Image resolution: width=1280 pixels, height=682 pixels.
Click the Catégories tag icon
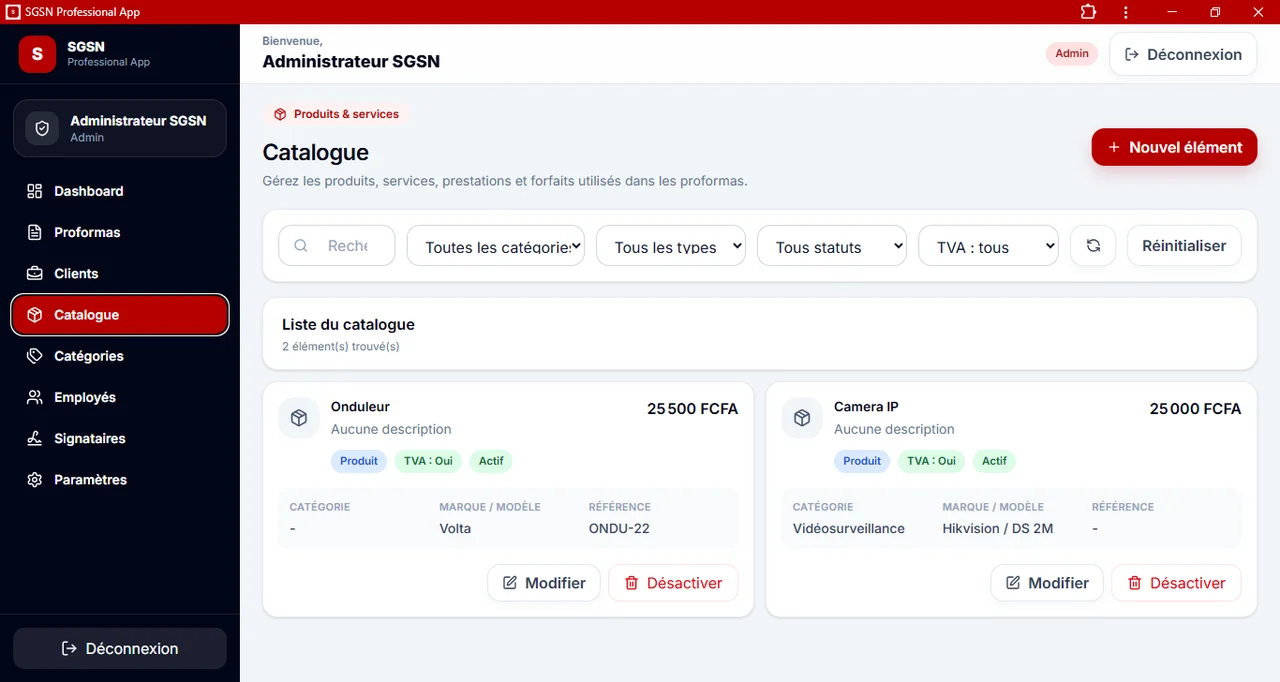coord(35,356)
